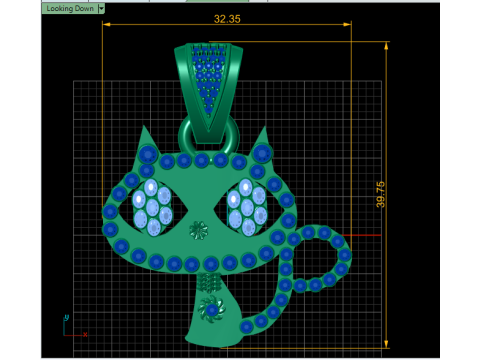The width and height of the screenshot is (480, 360).
Task: Select the pinwheel flower ornament on cat body
Action: click(x=212, y=311)
